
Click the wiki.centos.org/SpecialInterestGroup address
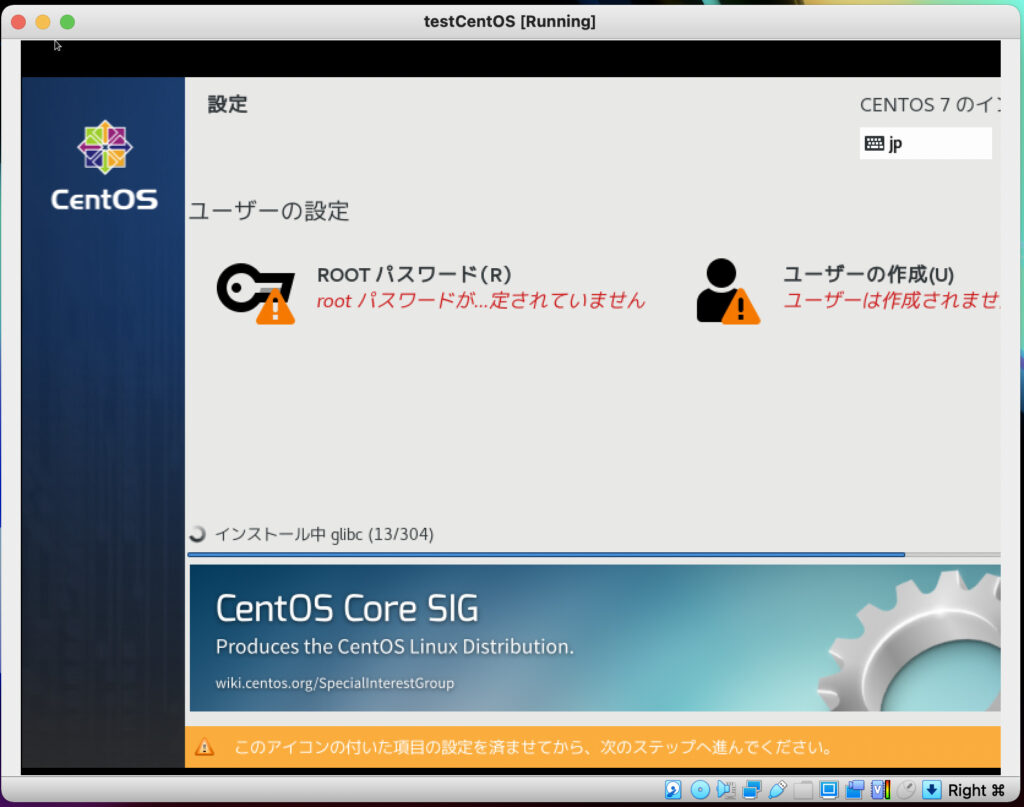pos(335,683)
